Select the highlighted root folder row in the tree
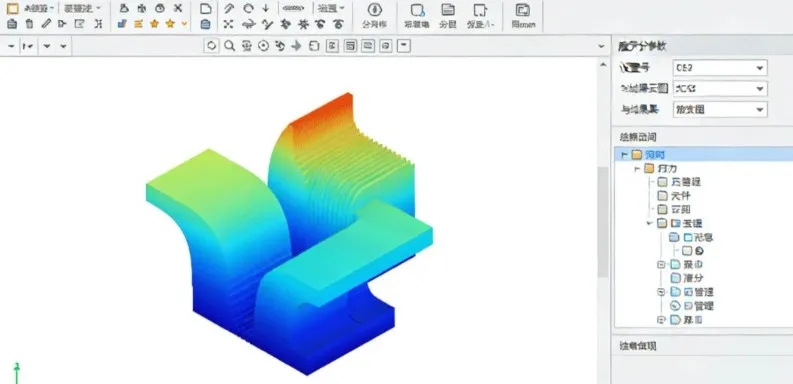The image size is (793, 384). 704,154
